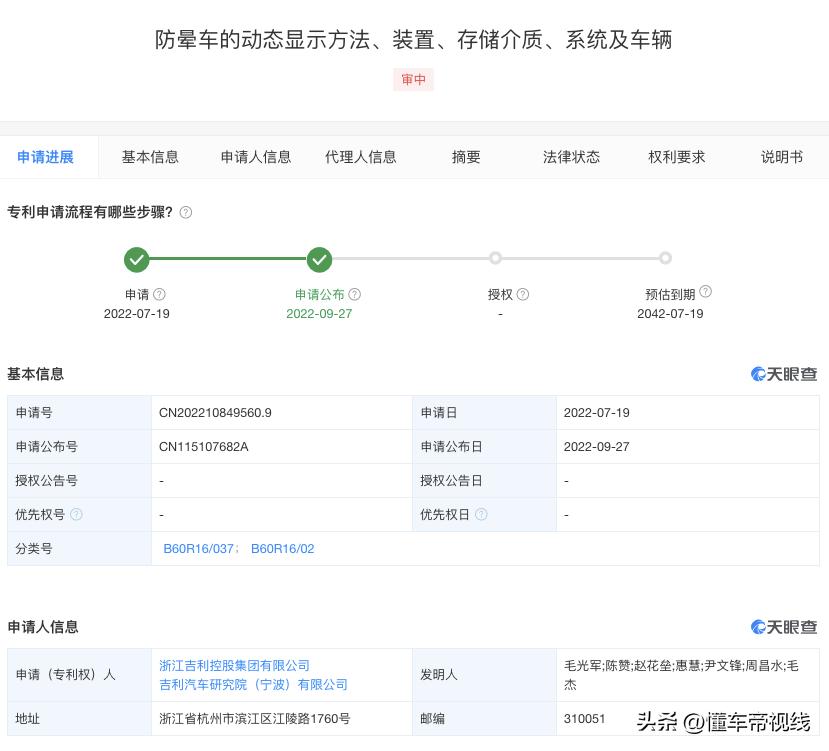Click help icon beside 优先权日
This screenshot has height=751, width=829.
[481, 514]
